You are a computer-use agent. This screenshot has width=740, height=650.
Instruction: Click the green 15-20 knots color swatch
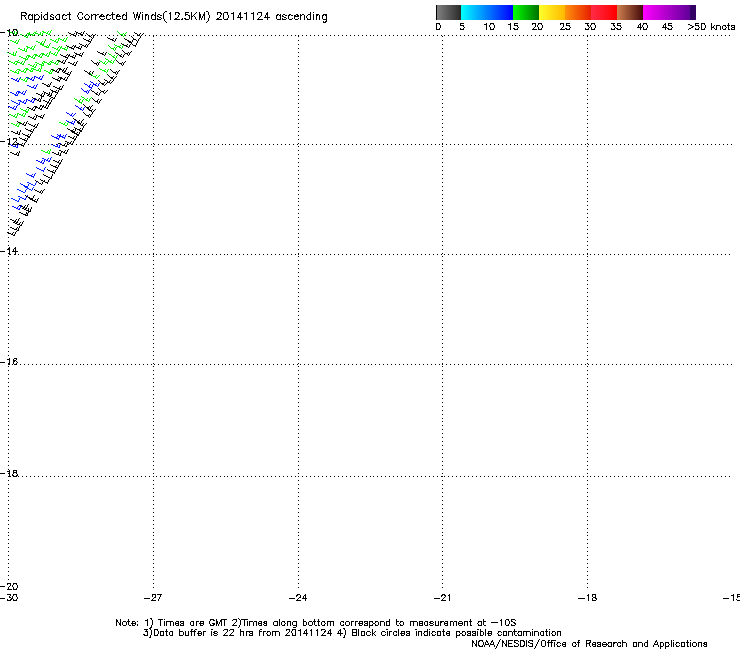[526, 12]
